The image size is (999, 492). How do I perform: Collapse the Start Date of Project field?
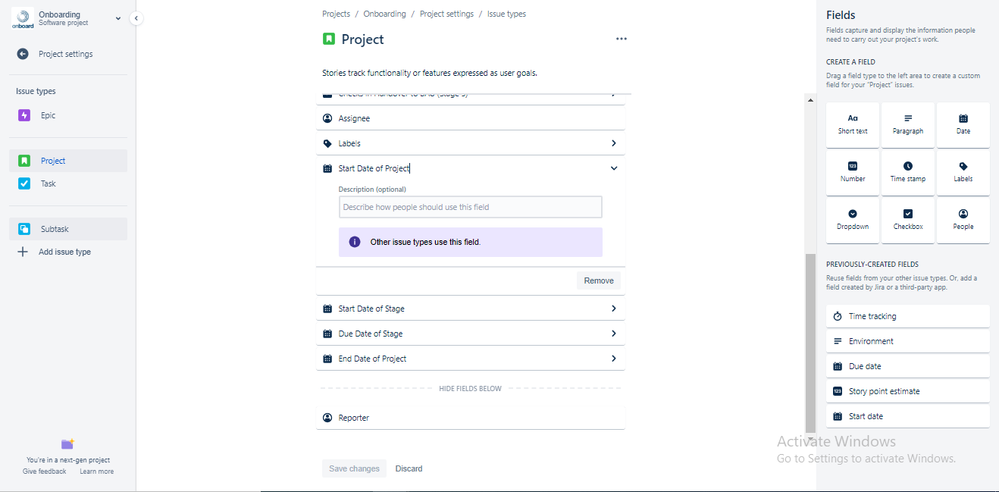tap(613, 169)
